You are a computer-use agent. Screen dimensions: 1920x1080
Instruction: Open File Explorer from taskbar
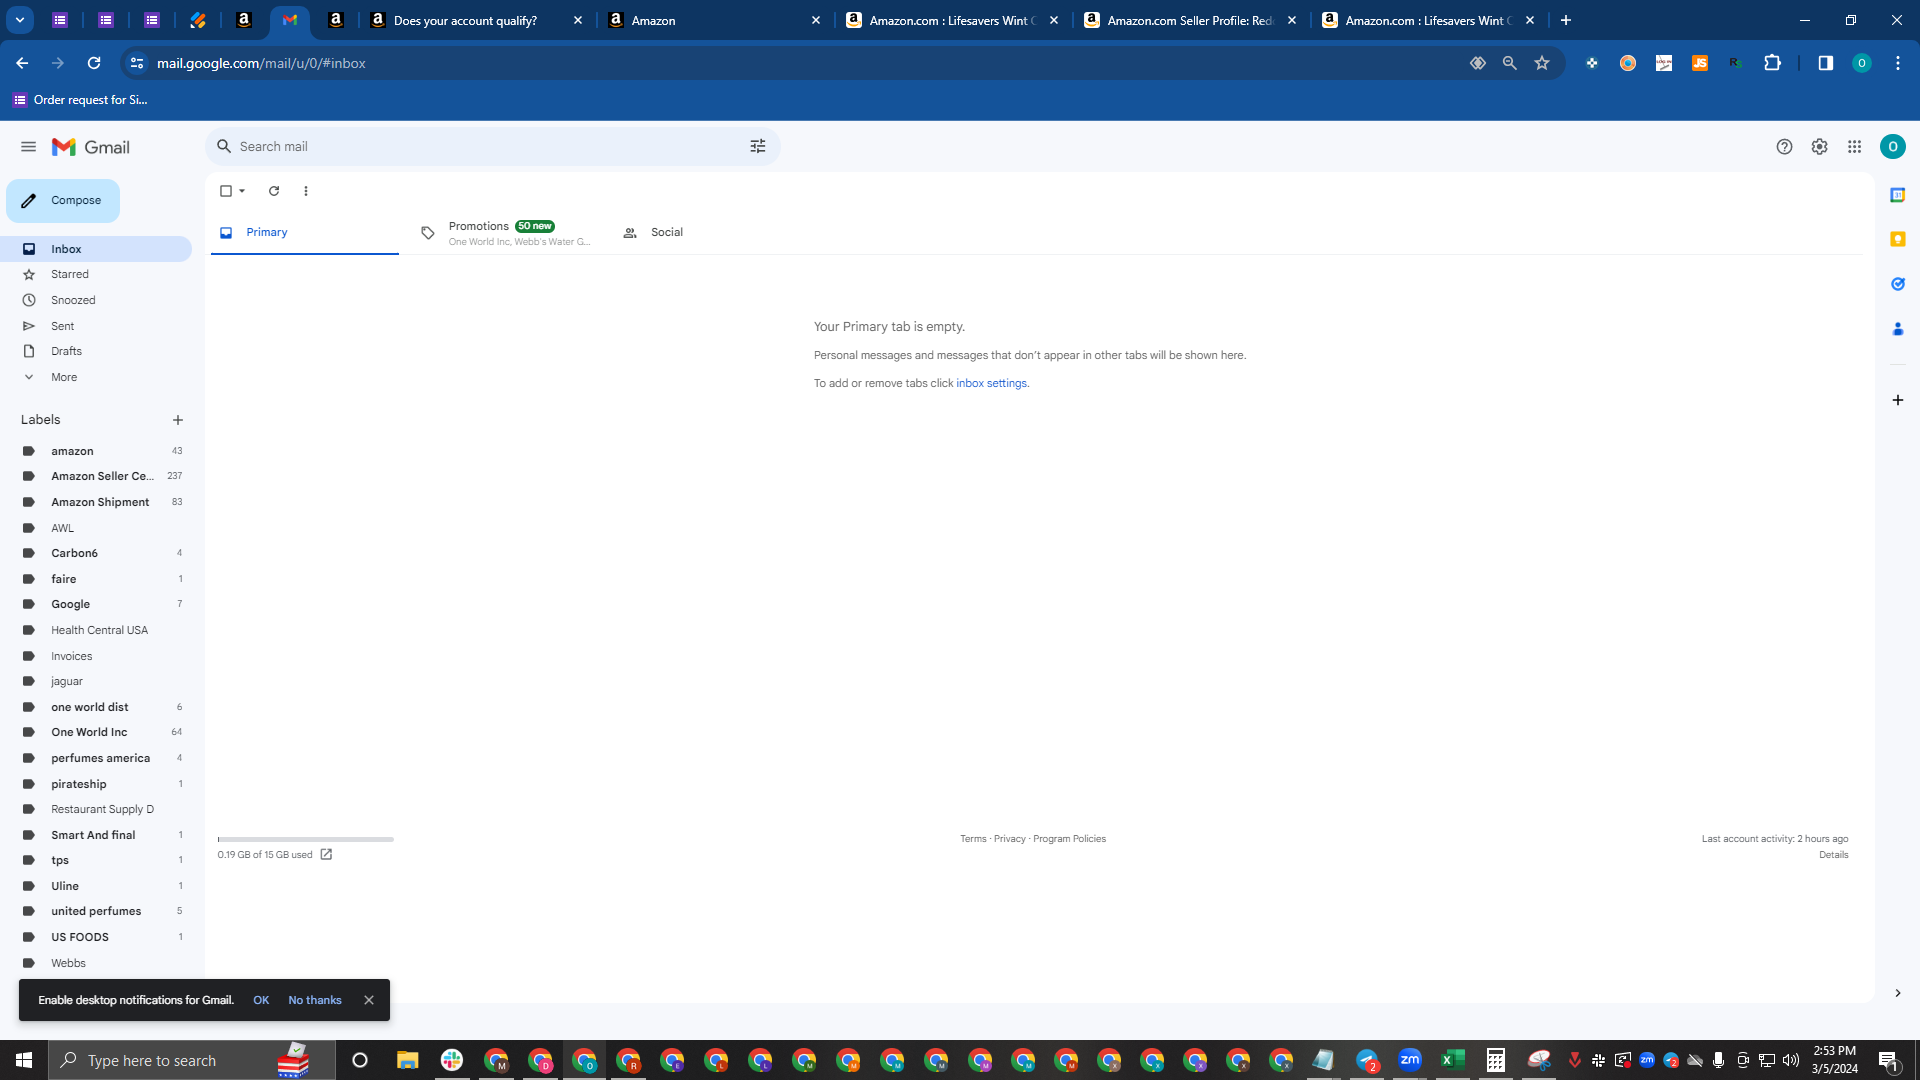(x=407, y=1060)
